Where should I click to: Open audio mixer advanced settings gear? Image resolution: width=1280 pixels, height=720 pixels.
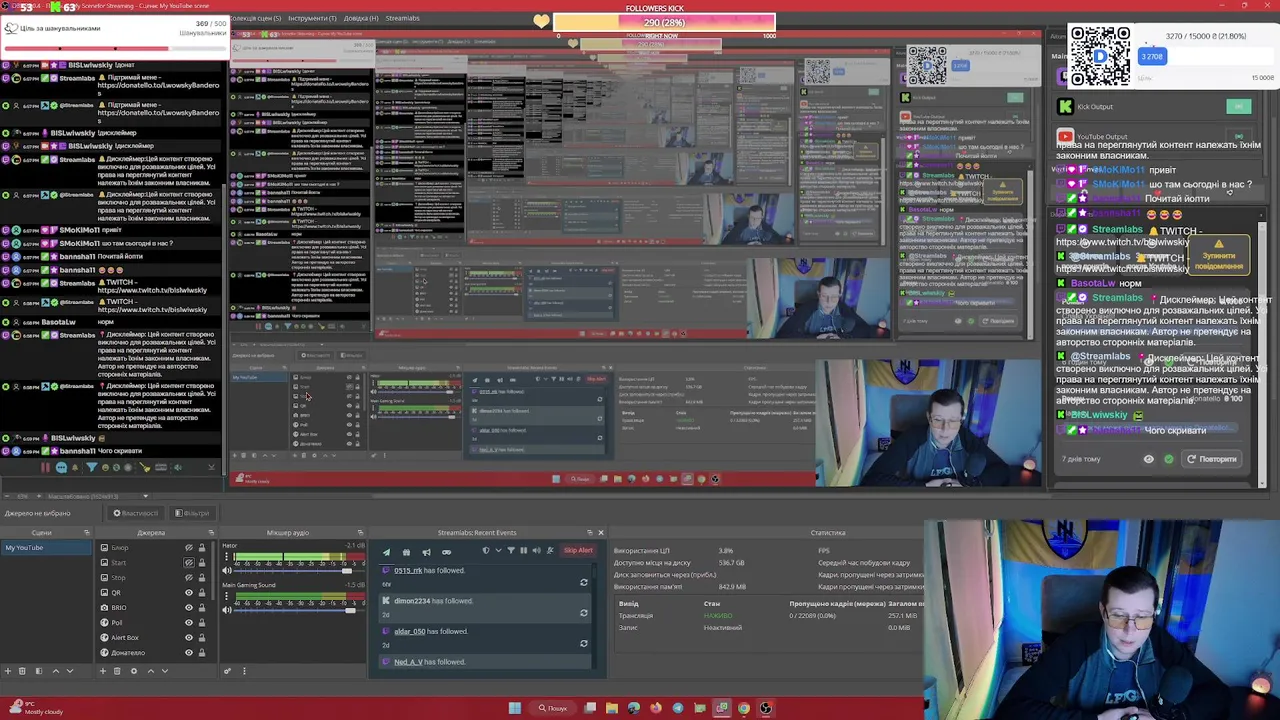[x=227, y=671]
